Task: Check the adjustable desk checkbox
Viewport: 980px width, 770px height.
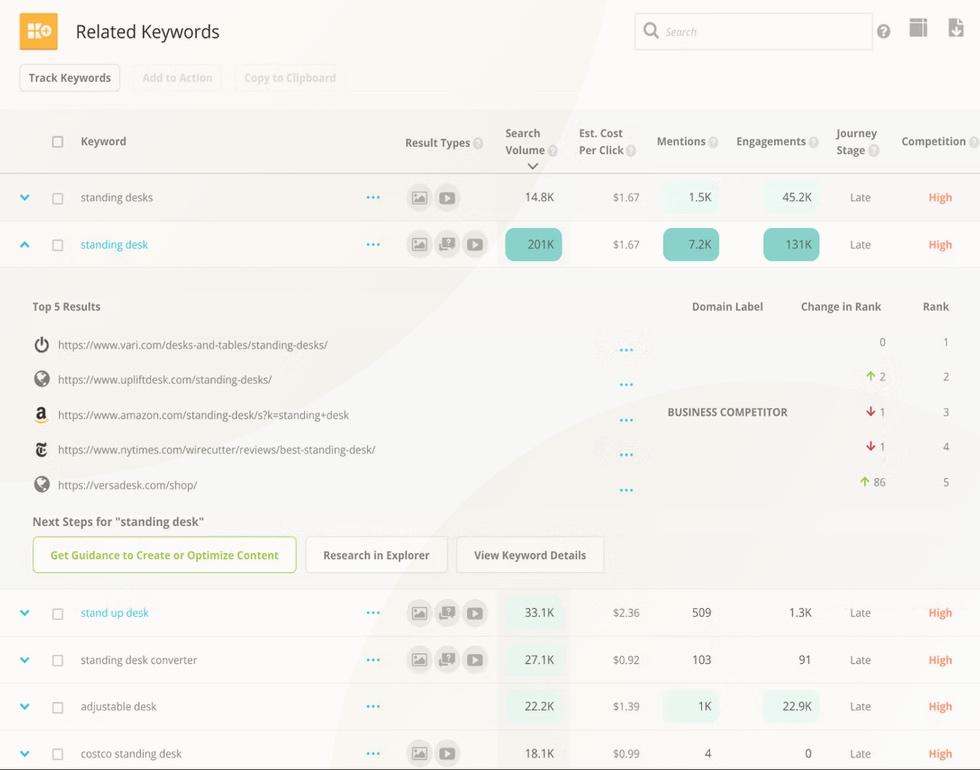Action: (58, 708)
